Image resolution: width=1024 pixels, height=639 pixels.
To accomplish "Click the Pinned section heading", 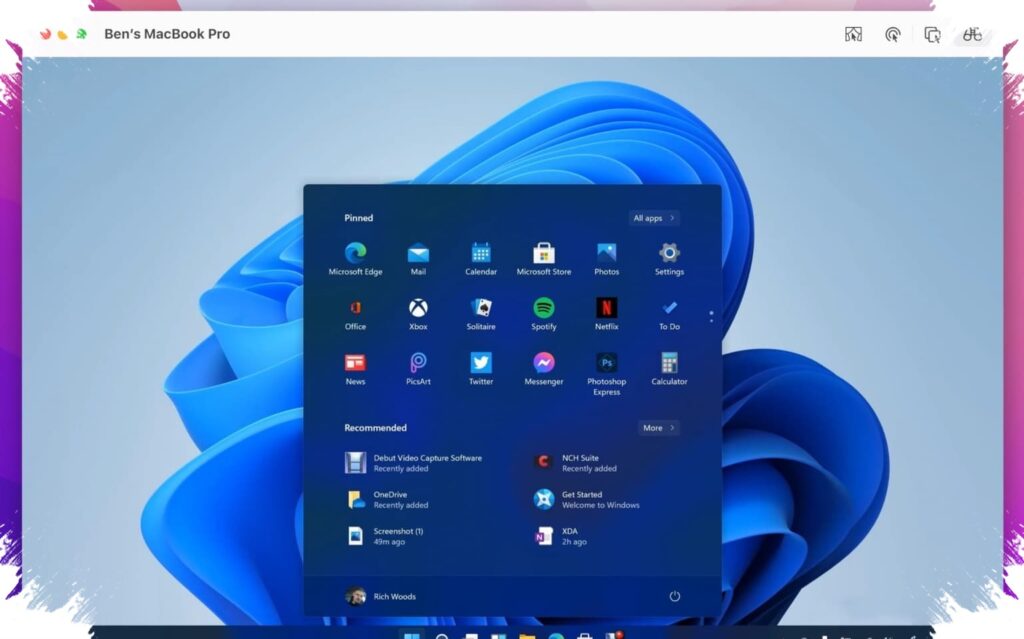I will pos(359,218).
